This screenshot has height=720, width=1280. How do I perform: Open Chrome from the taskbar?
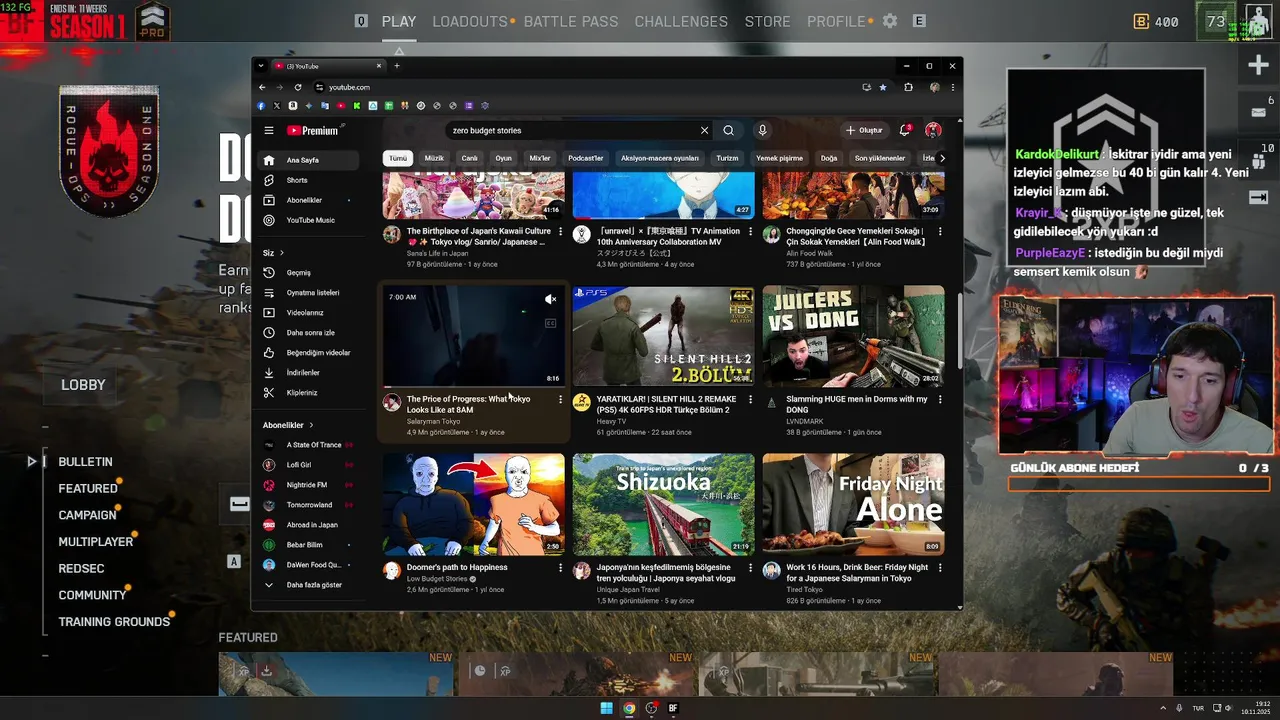point(629,708)
